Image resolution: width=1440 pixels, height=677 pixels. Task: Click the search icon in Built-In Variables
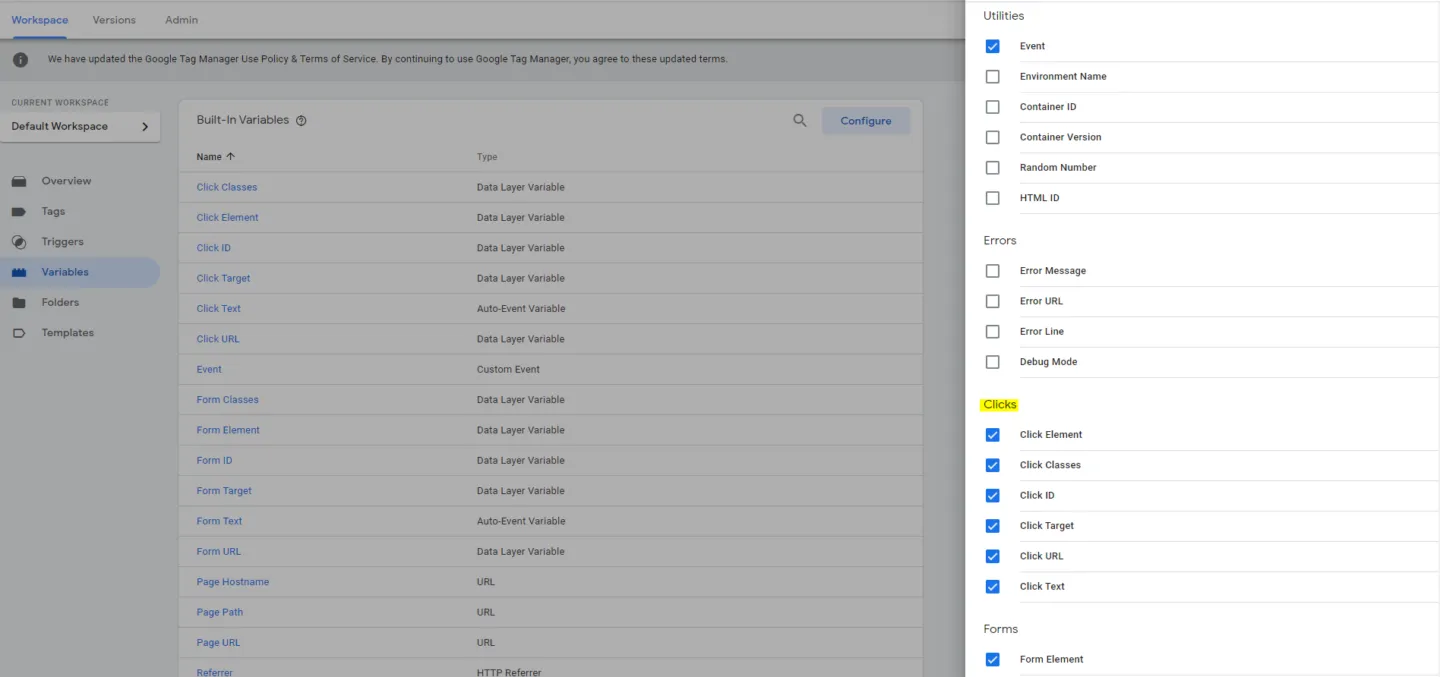coord(799,120)
